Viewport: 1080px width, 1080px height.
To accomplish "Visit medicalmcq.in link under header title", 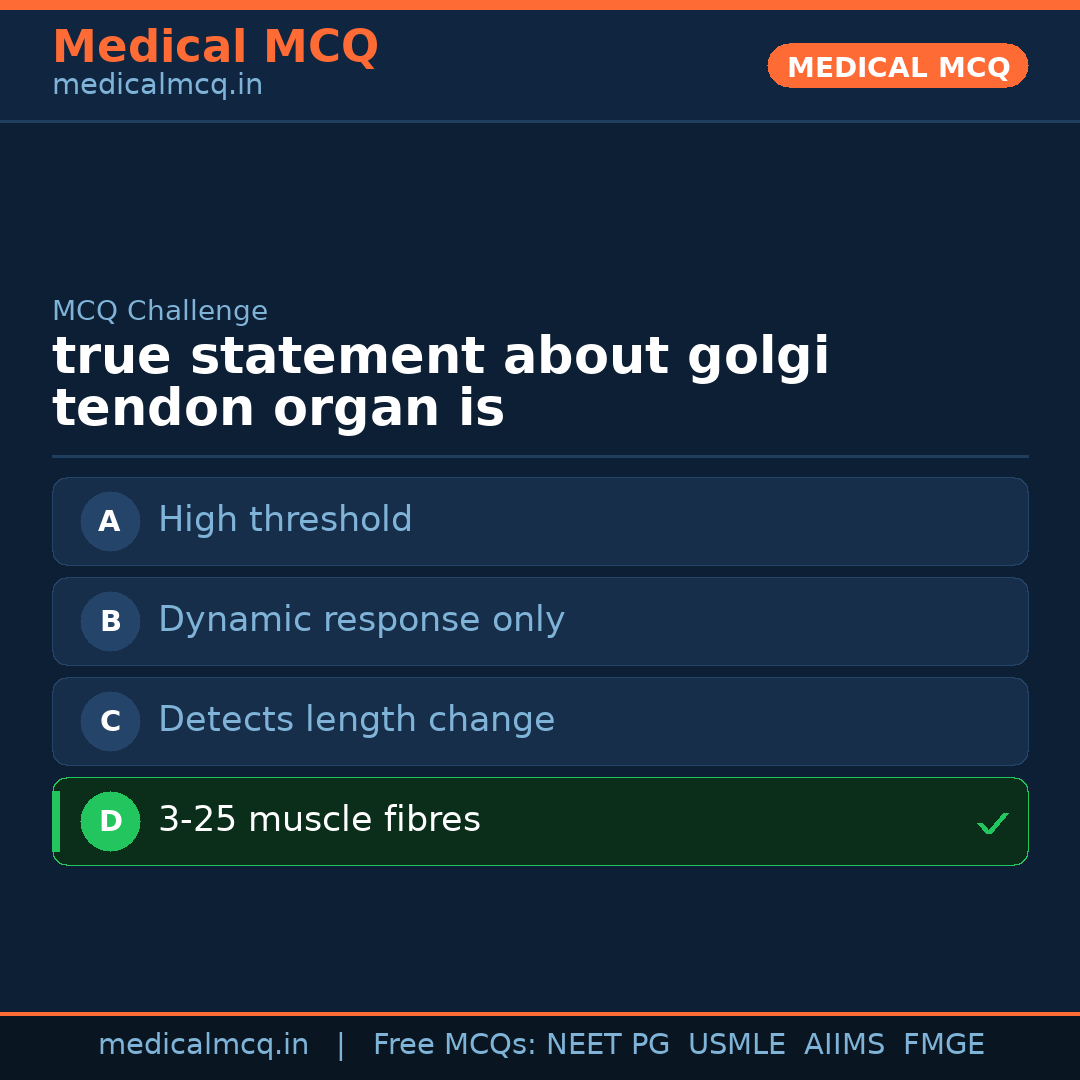I will [157, 86].
